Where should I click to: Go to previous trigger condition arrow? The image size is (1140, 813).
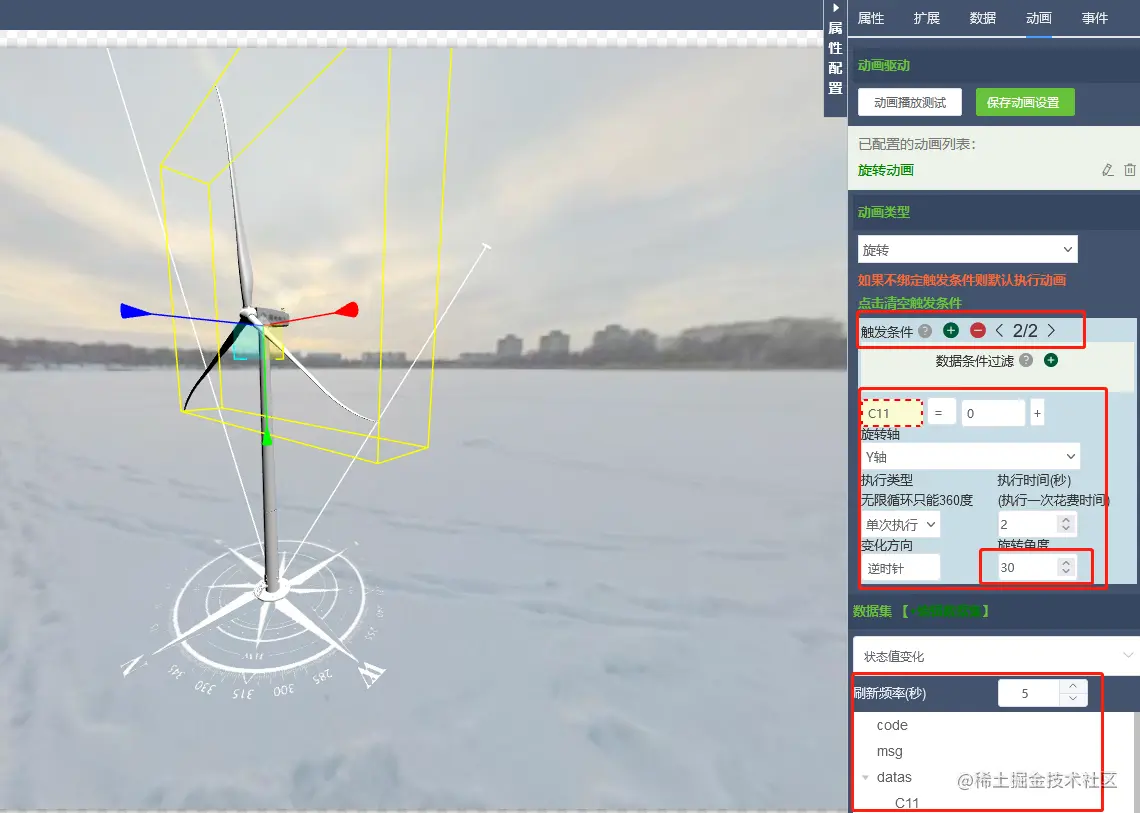click(1000, 331)
